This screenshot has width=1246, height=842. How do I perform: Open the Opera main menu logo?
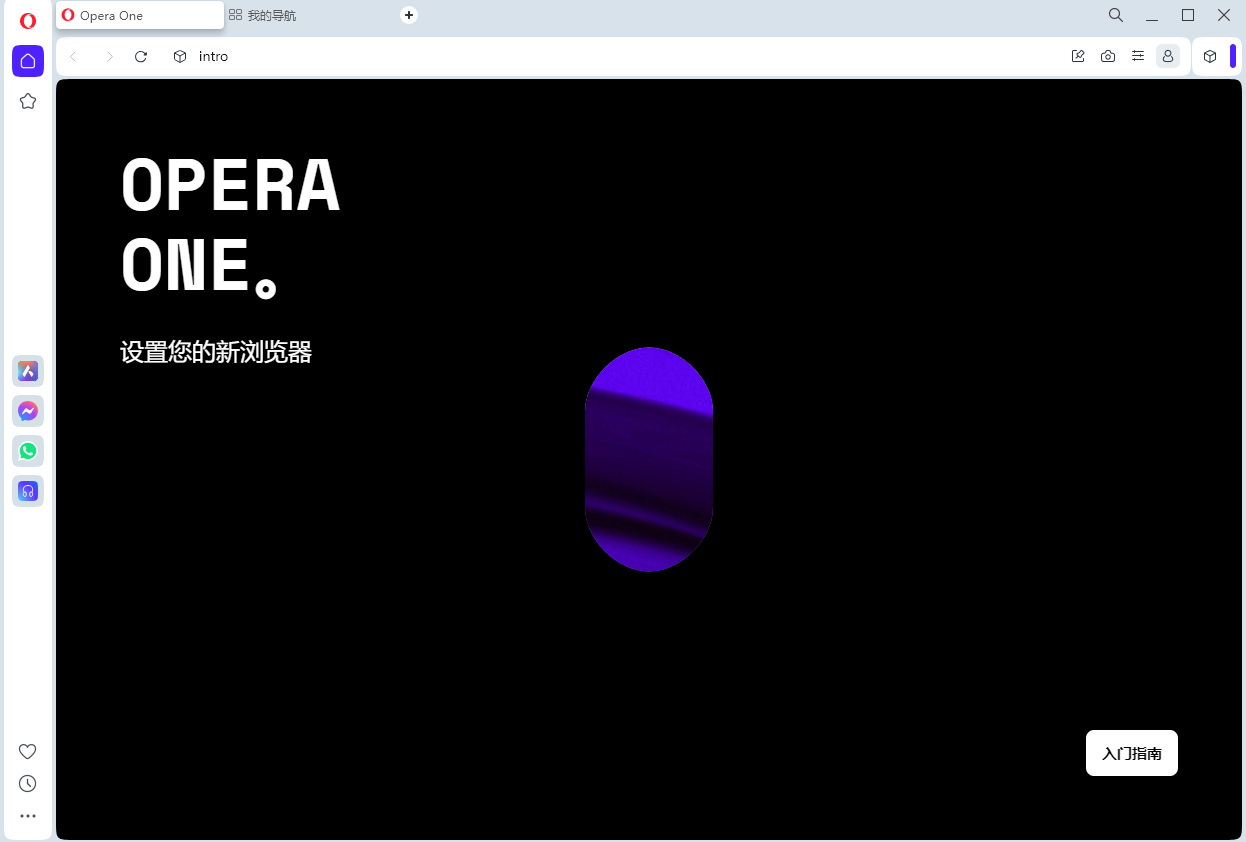tap(28, 20)
